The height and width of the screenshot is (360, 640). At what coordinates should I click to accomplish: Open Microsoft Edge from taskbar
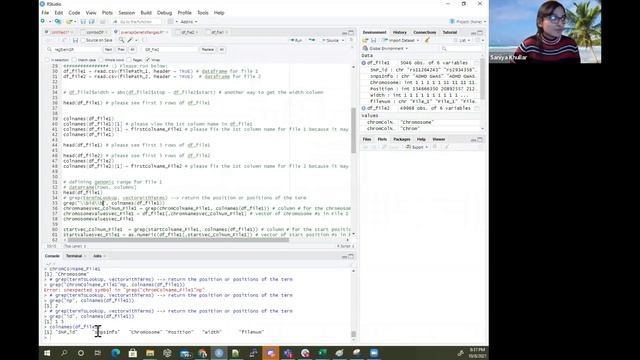[116, 353]
